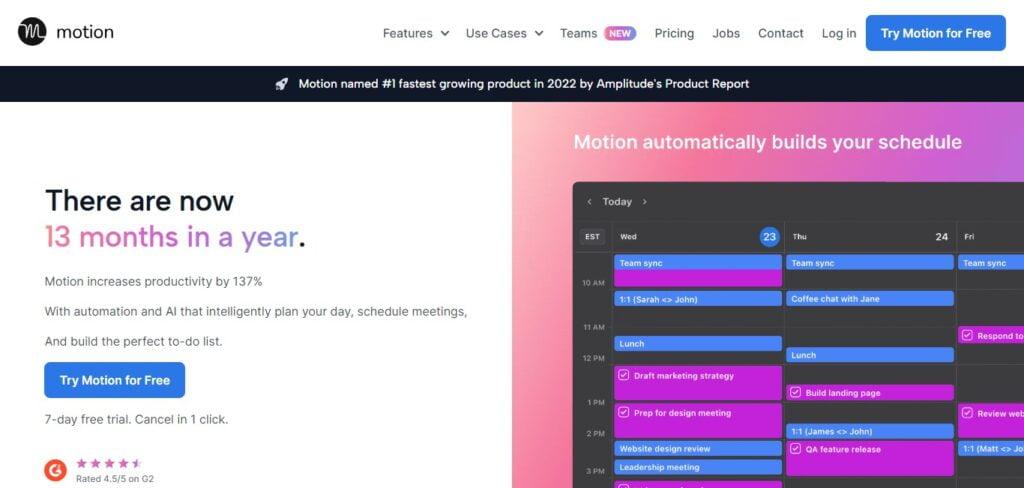Image resolution: width=1024 pixels, height=488 pixels.
Task: Open the Contact page
Action: coord(780,33)
